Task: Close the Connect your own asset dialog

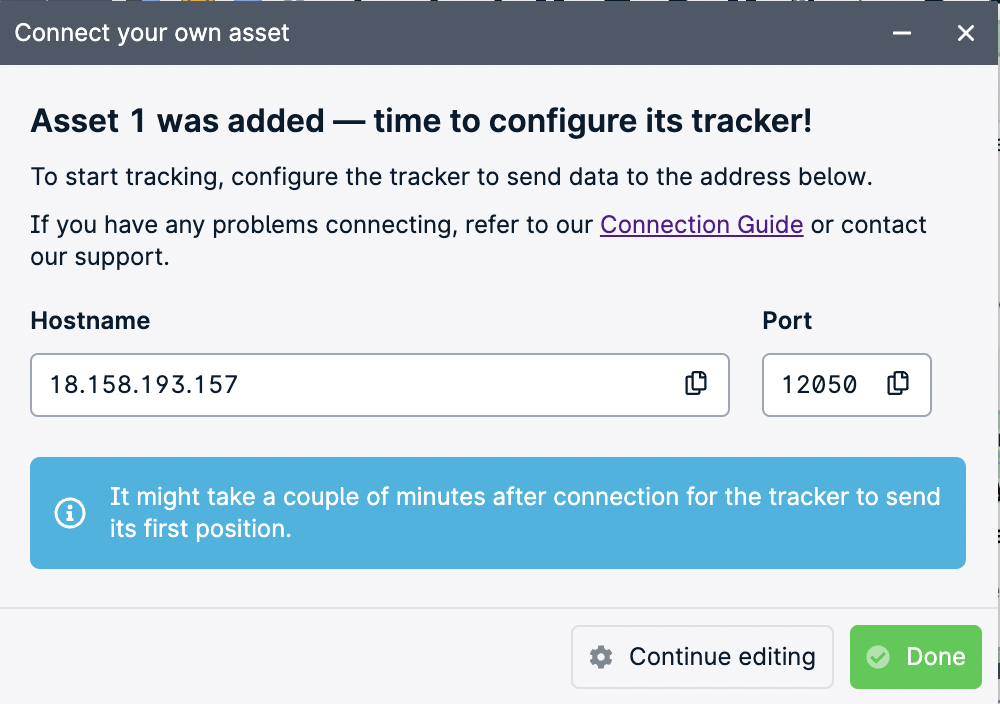Action: (966, 33)
